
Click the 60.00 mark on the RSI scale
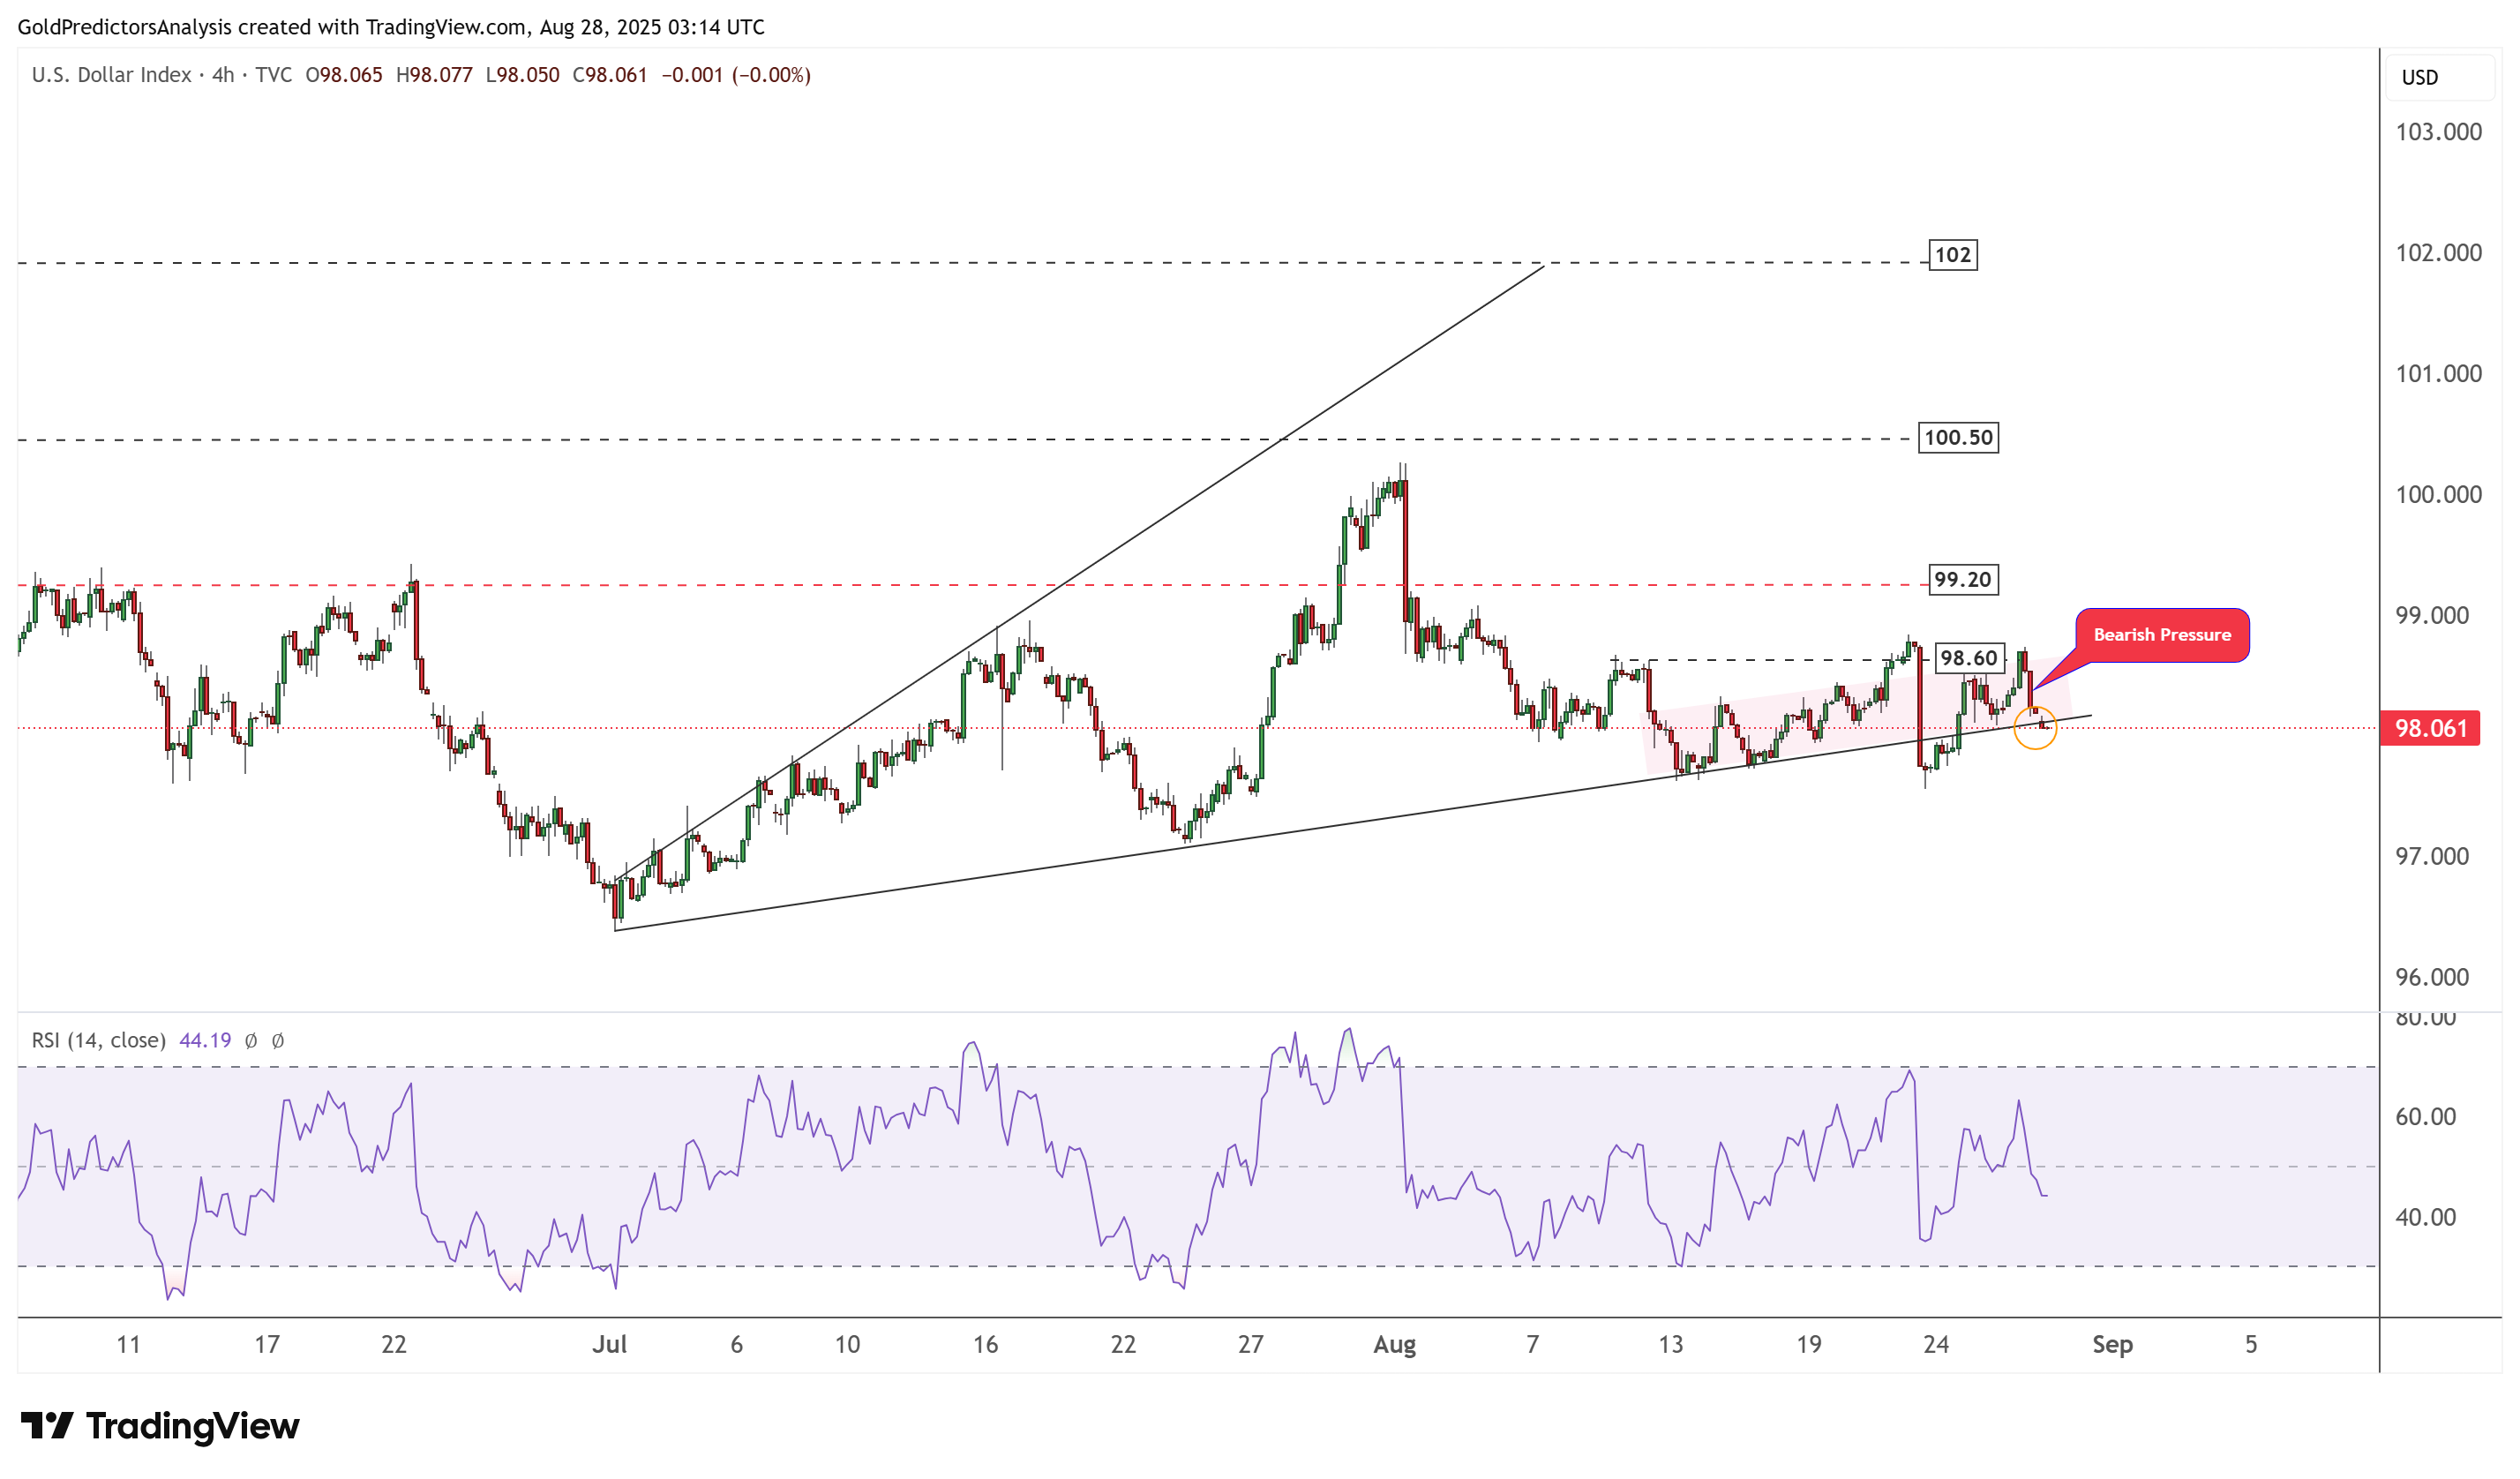pyautogui.click(x=2425, y=1117)
